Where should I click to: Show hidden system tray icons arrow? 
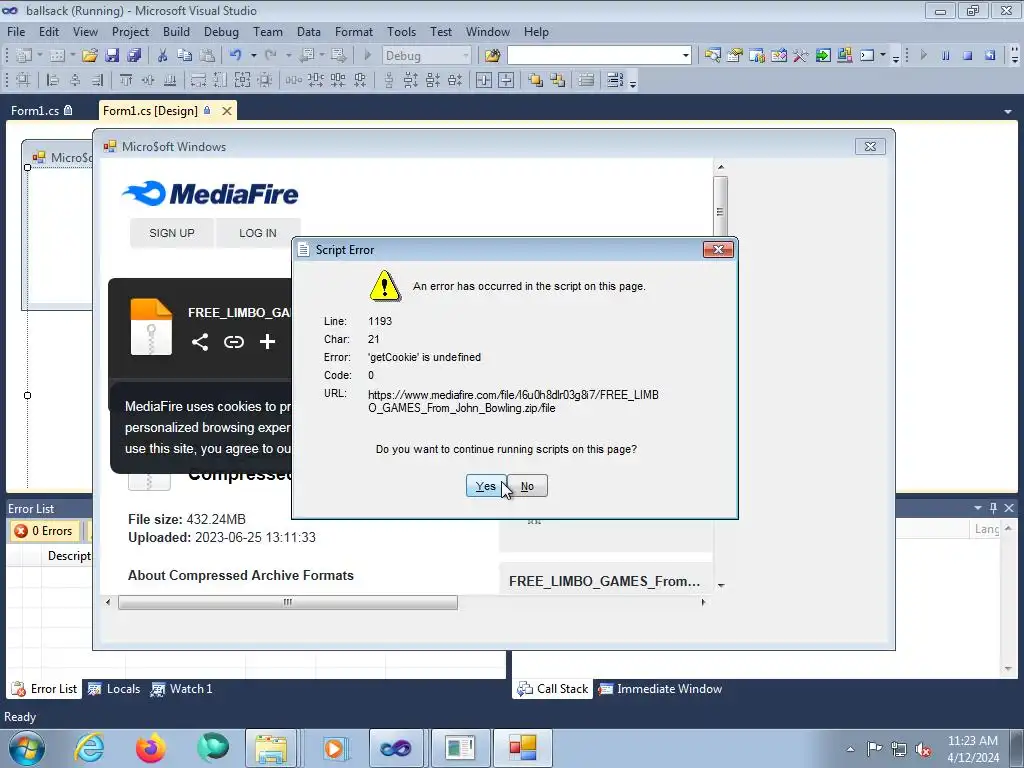[850, 749]
